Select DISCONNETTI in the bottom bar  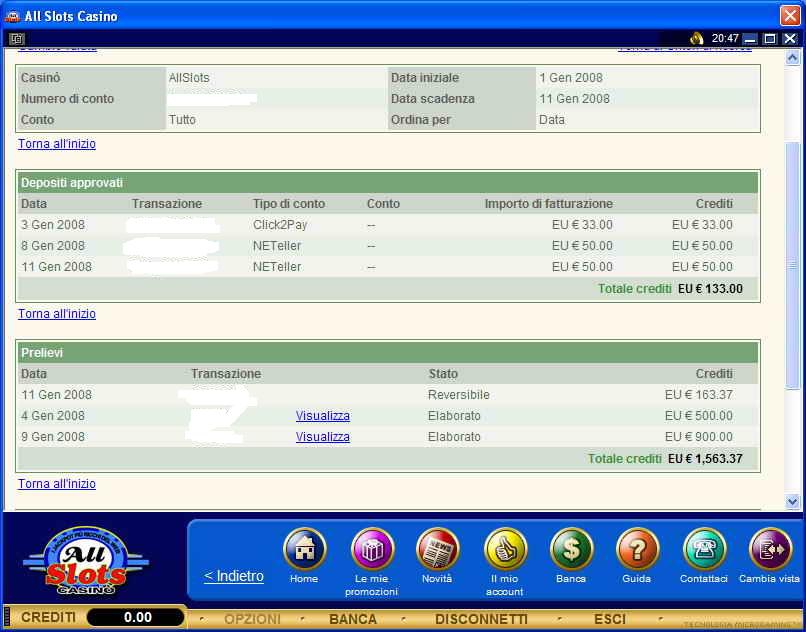tap(482, 619)
